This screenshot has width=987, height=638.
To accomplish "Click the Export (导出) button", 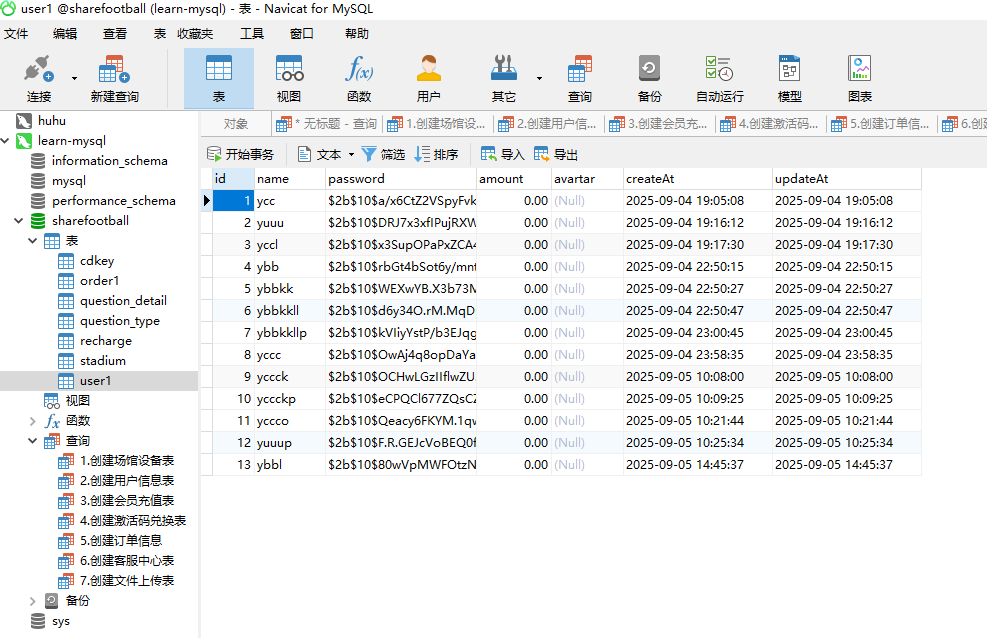I will pos(556,154).
